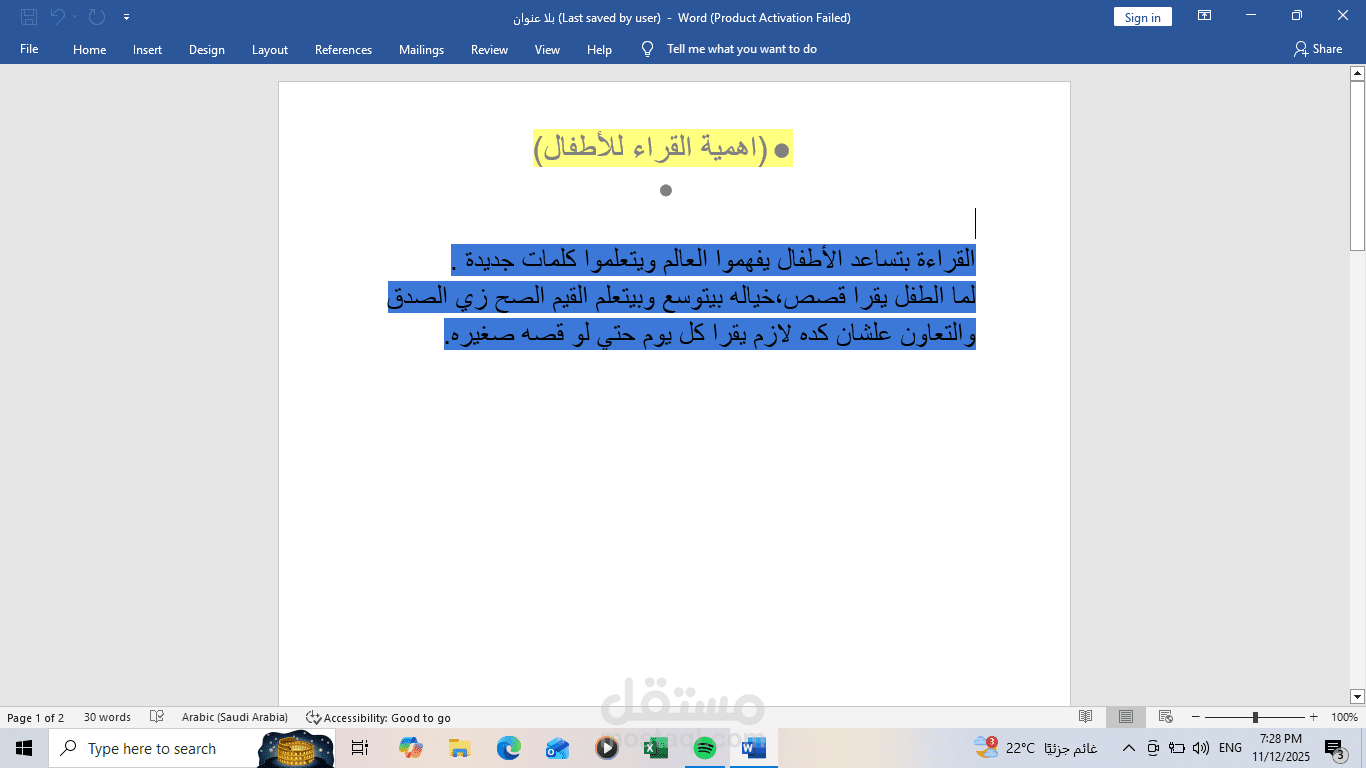
Task: Click the first selected paragraph line ending 'جديدة'
Action: coord(713,260)
